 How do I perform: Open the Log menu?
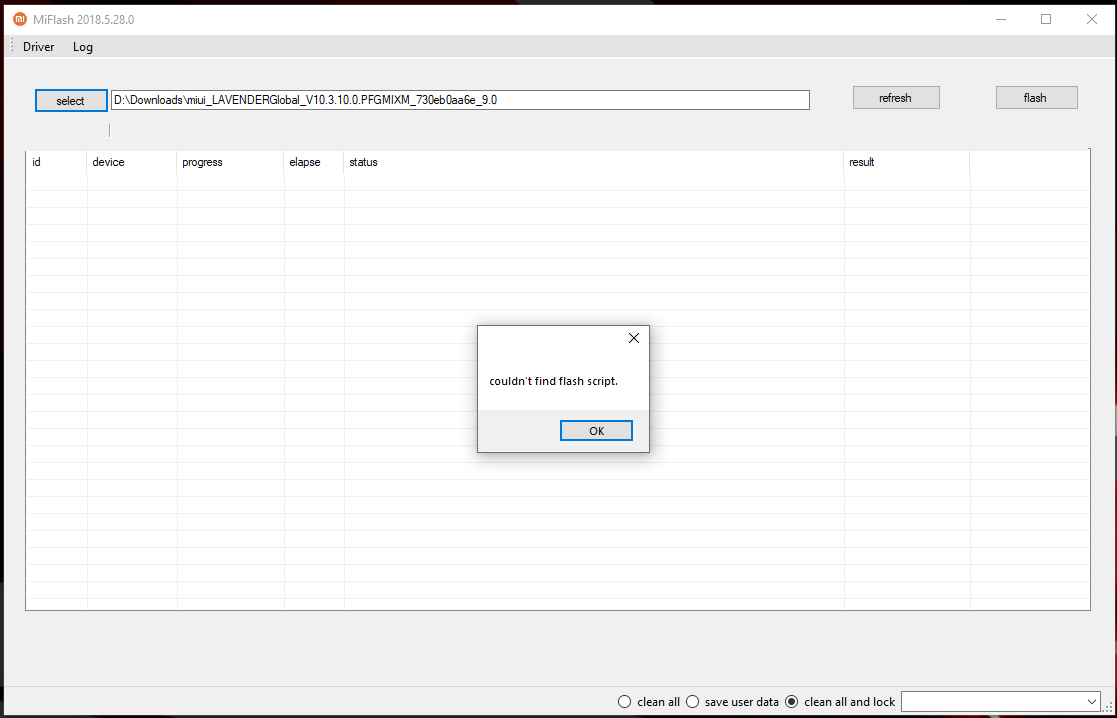click(x=83, y=47)
